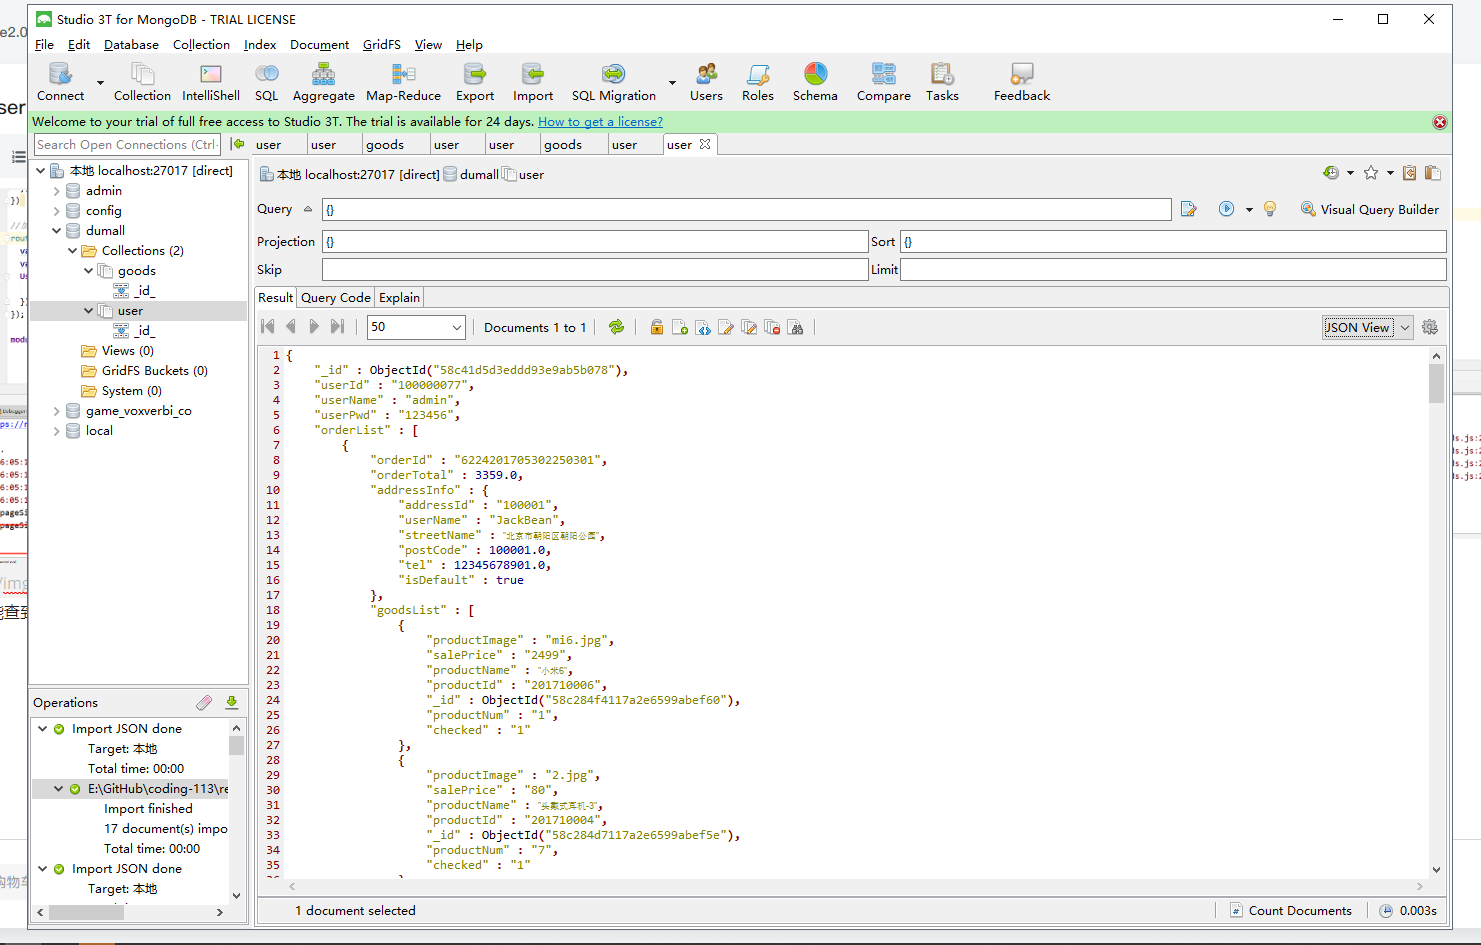The height and width of the screenshot is (945, 1481).
Task: Click the star bookmark query icon
Action: point(1371,173)
